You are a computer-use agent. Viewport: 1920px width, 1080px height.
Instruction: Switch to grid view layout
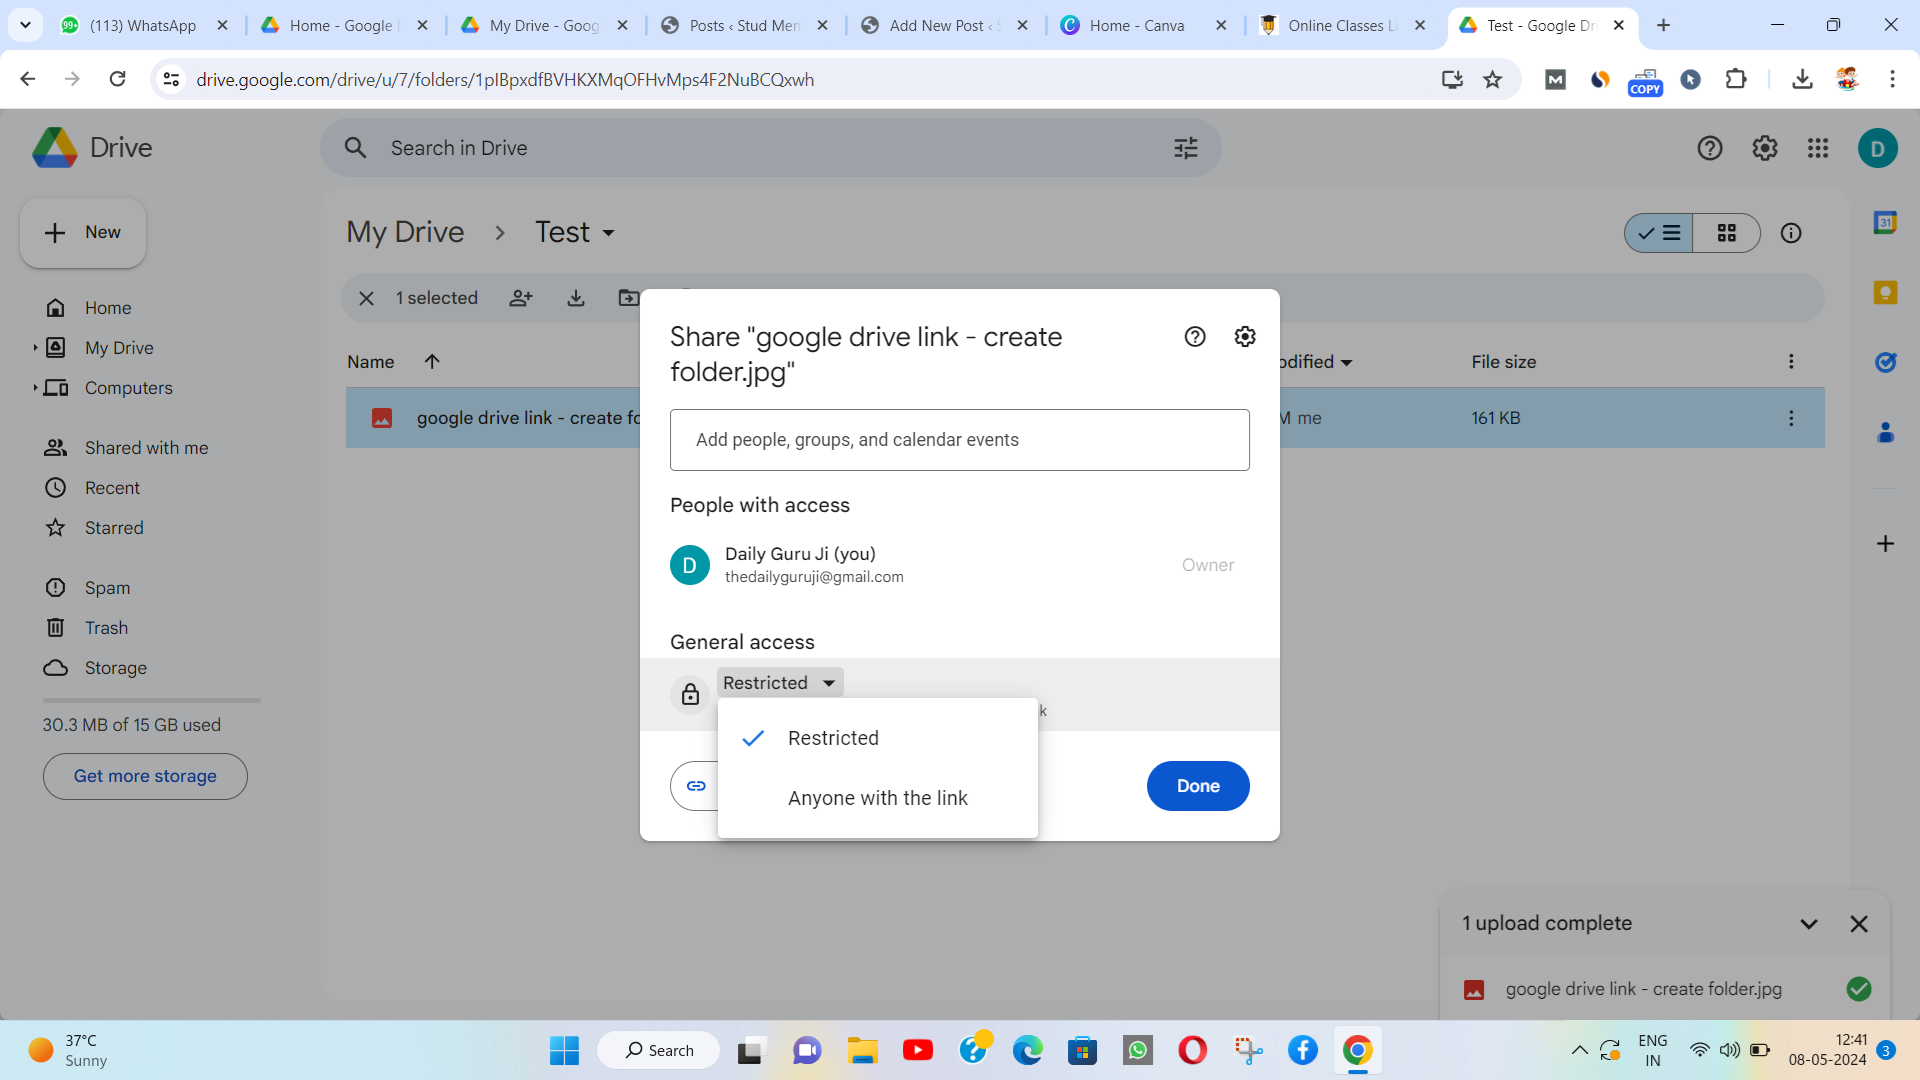(x=1728, y=232)
